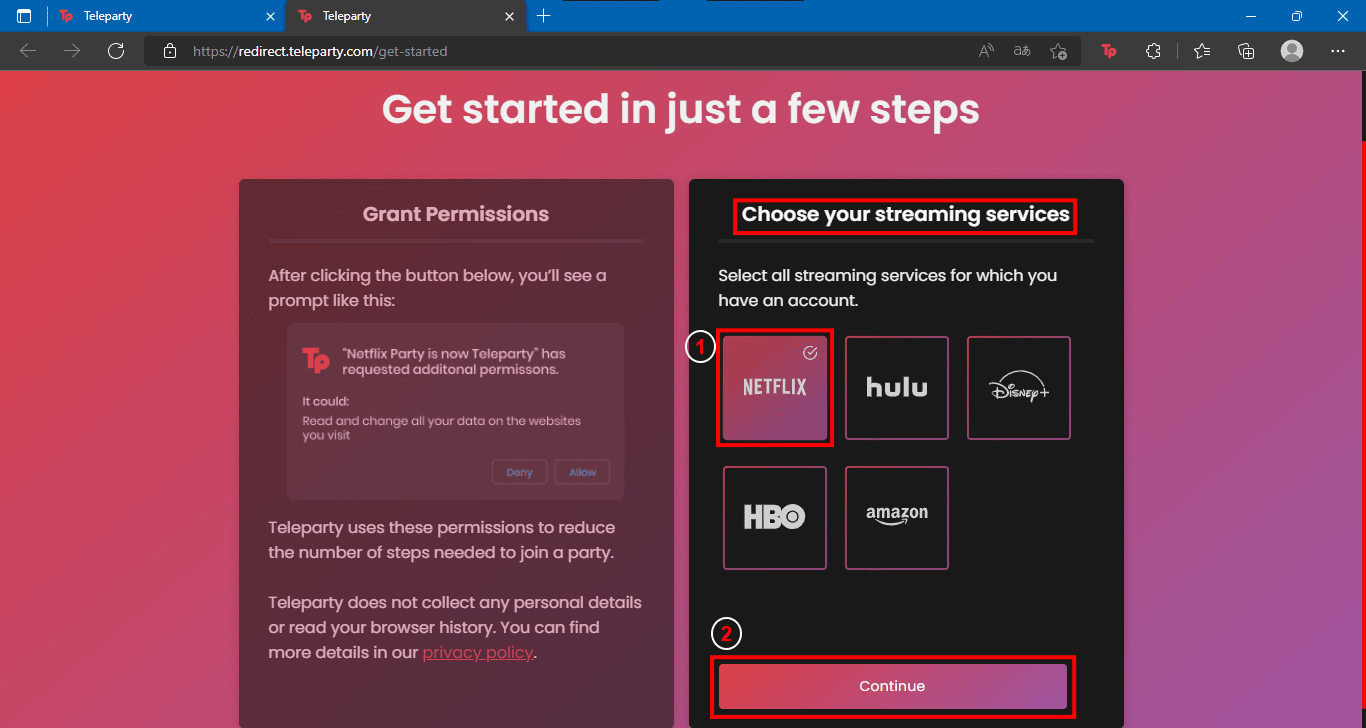
Task: Open the user profile avatar
Action: click(x=1292, y=51)
